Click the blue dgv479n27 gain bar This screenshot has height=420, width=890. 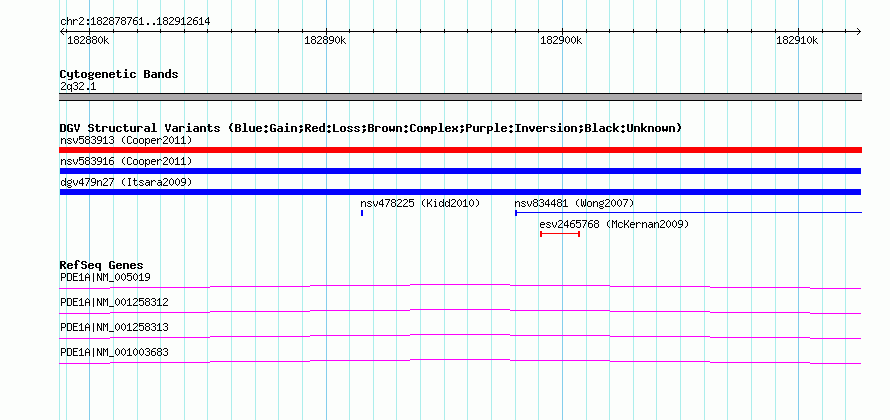pos(460,192)
